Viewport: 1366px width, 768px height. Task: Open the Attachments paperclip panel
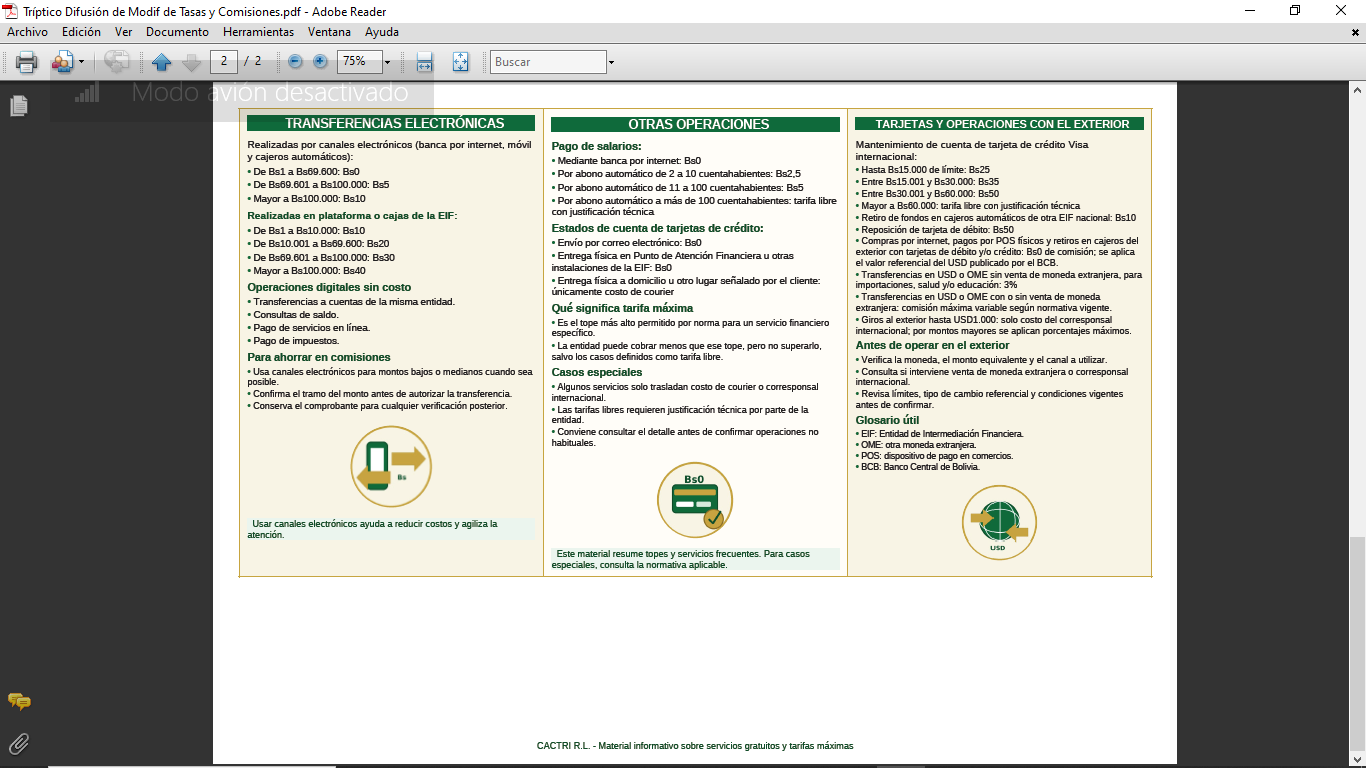[x=19, y=743]
